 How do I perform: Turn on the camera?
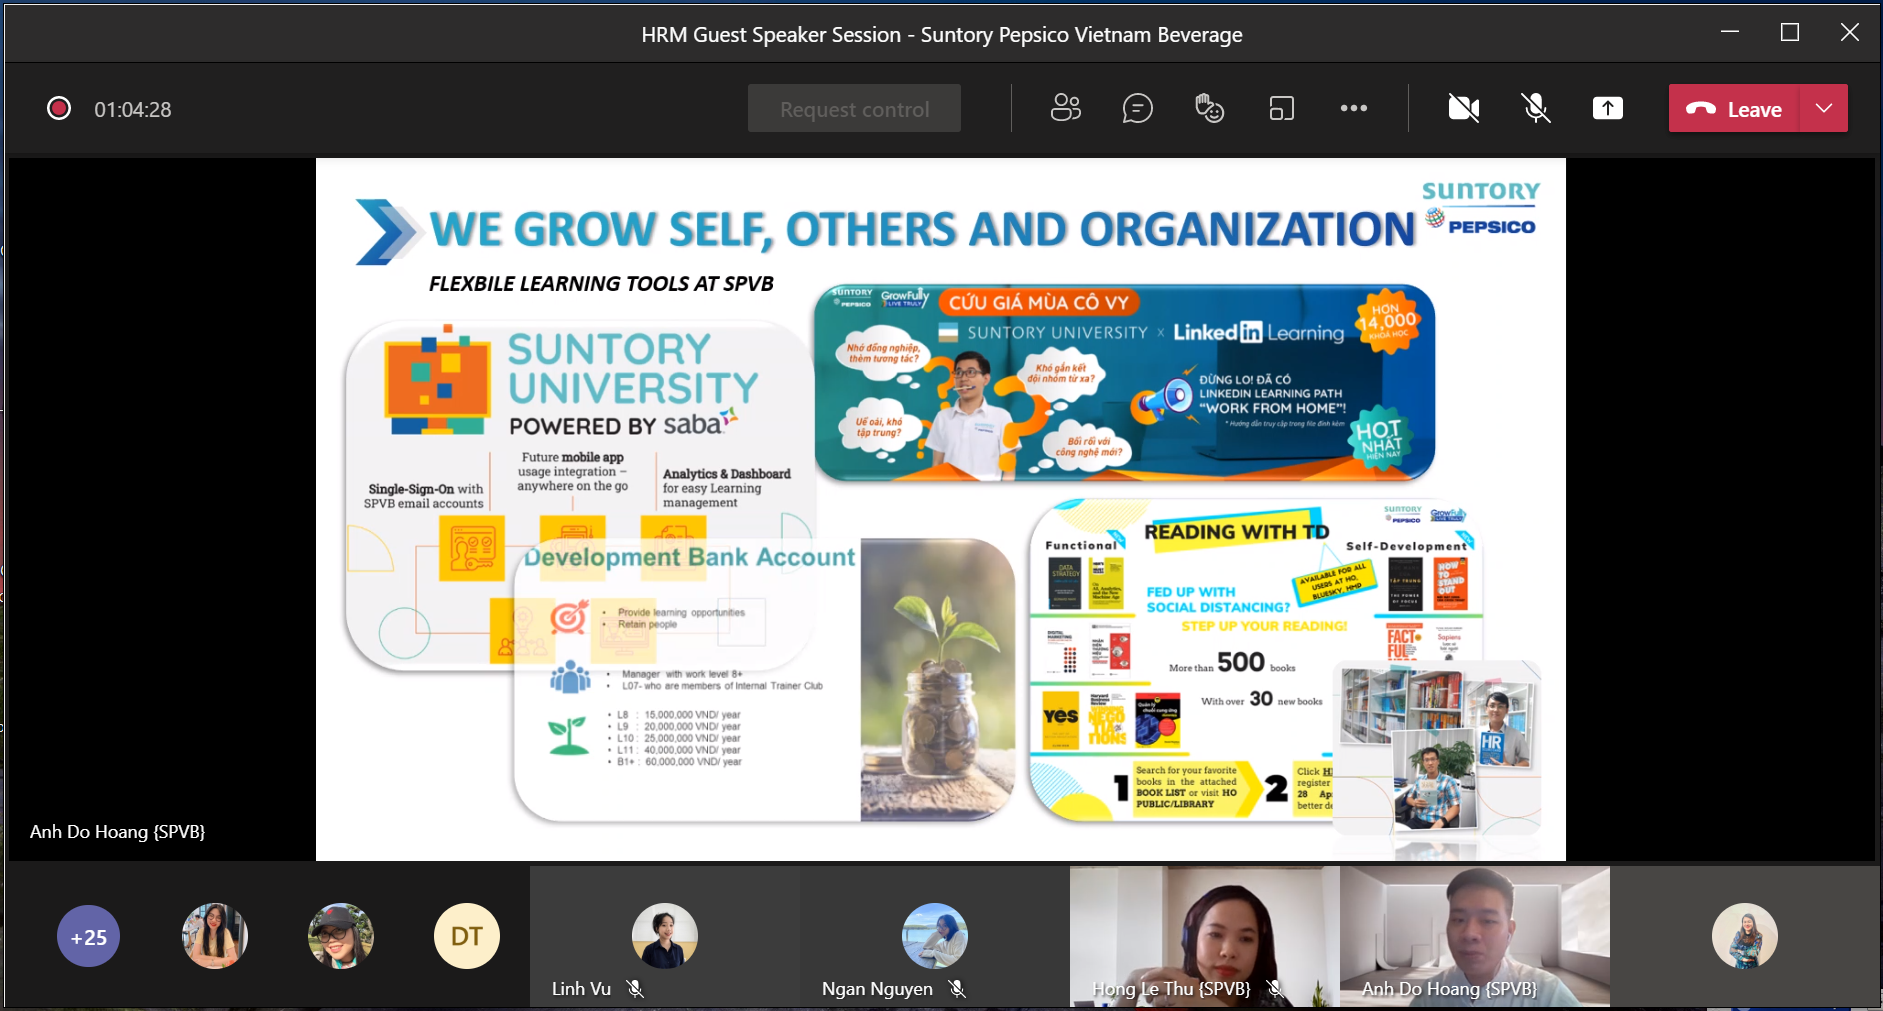1464,108
